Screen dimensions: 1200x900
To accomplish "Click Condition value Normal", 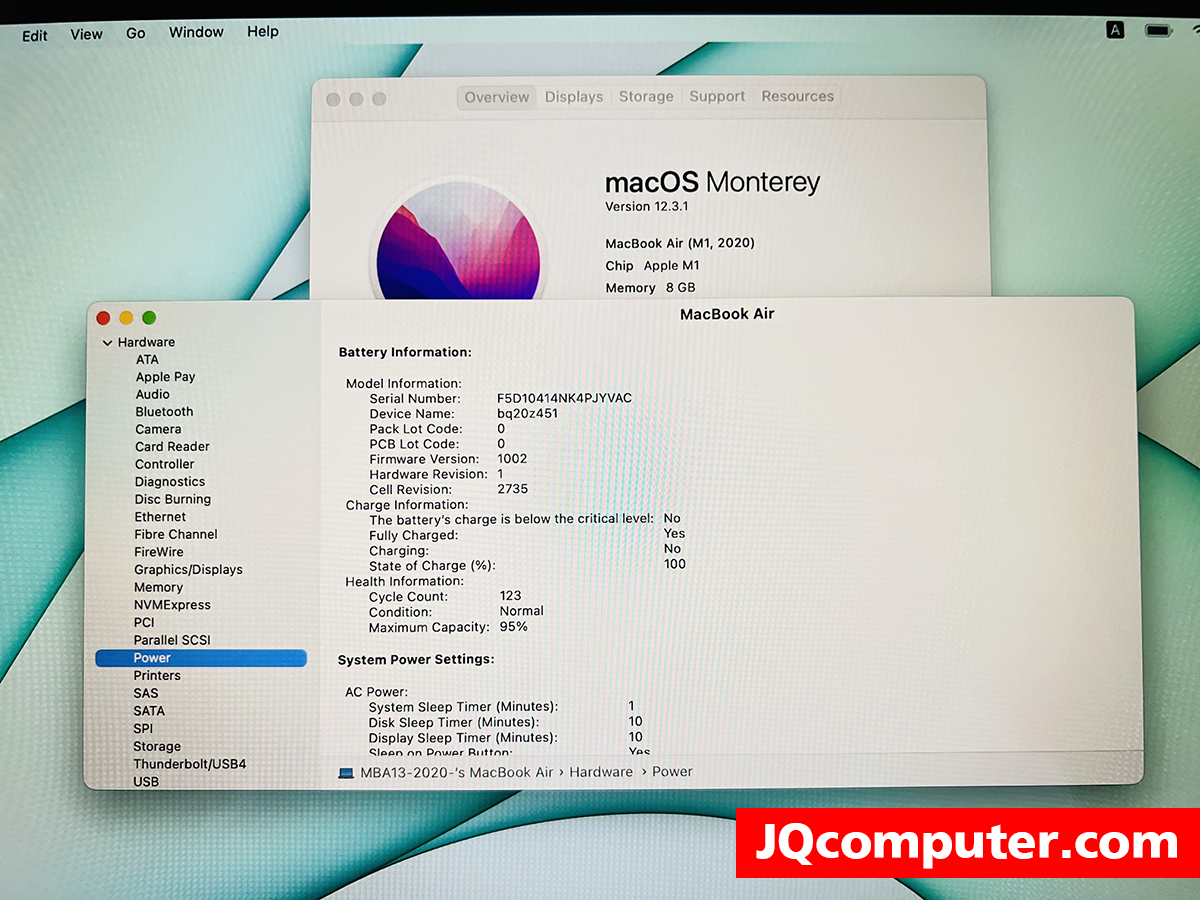I will pos(521,611).
